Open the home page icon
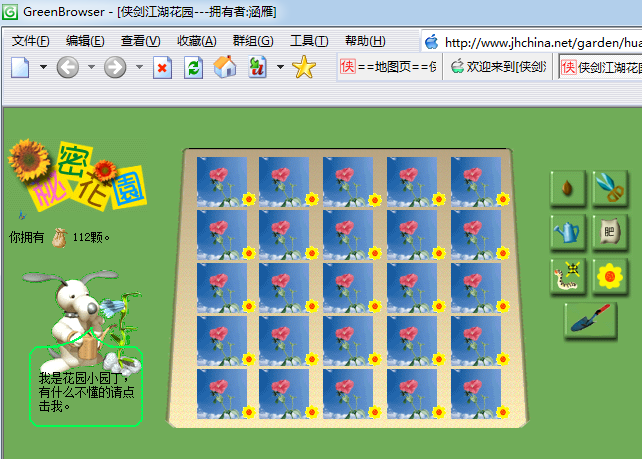Screen dimensions: 642x459 coord(225,67)
